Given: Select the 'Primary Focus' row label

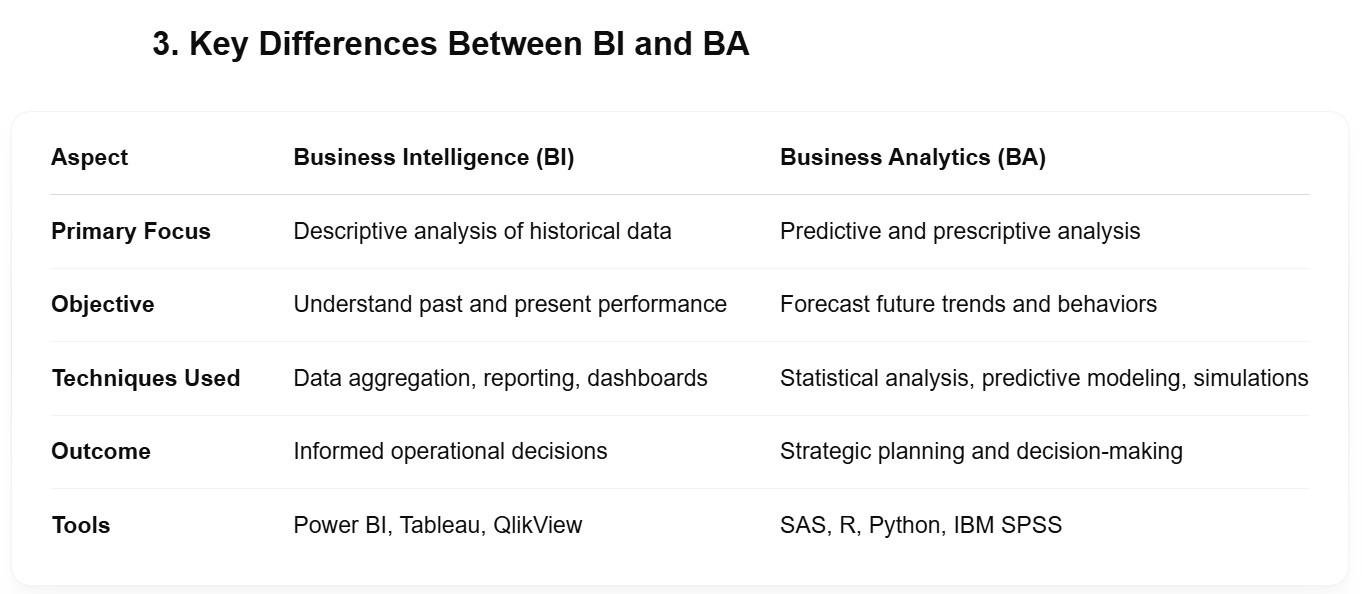Looking at the screenshot, I should pyautogui.click(x=131, y=231).
